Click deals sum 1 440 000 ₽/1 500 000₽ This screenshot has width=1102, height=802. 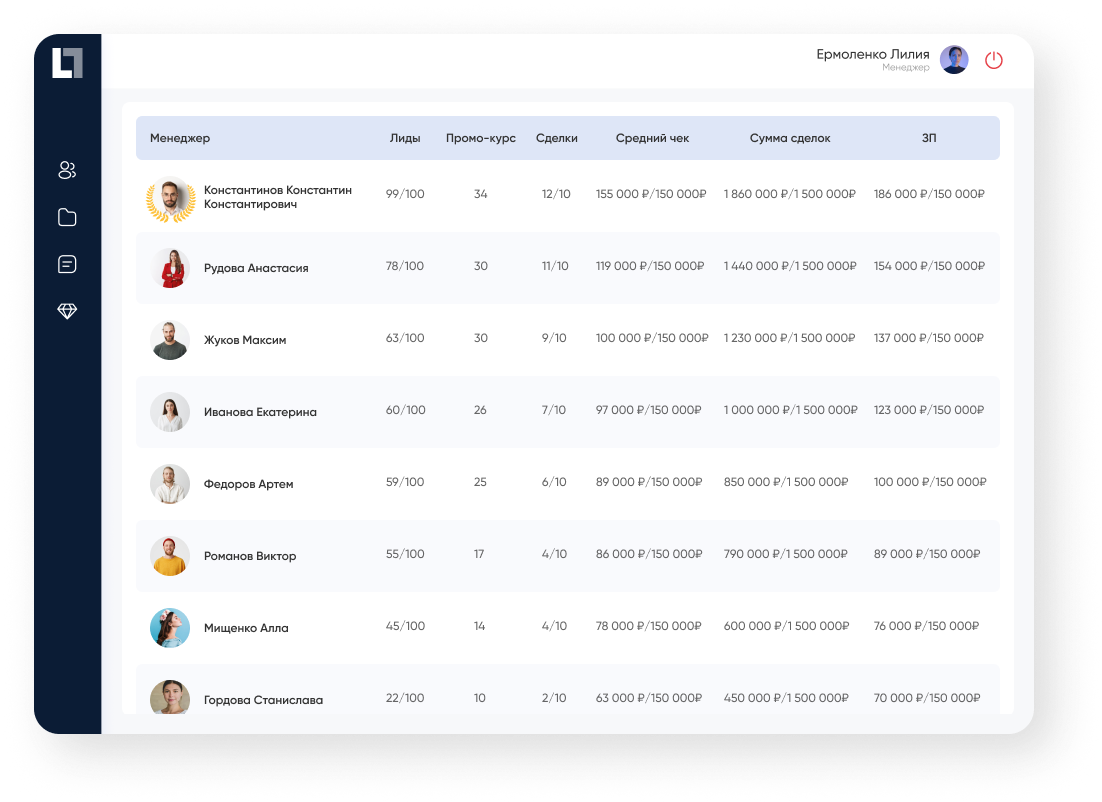pyautogui.click(x=790, y=266)
